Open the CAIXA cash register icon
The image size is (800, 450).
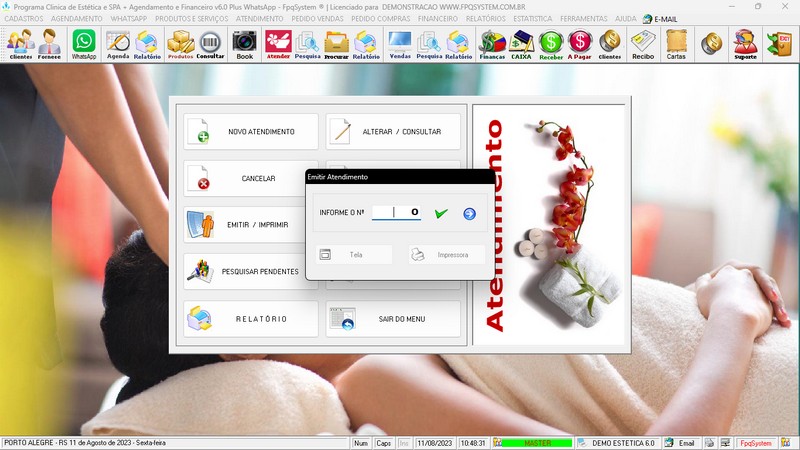pyautogui.click(x=521, y=44)
